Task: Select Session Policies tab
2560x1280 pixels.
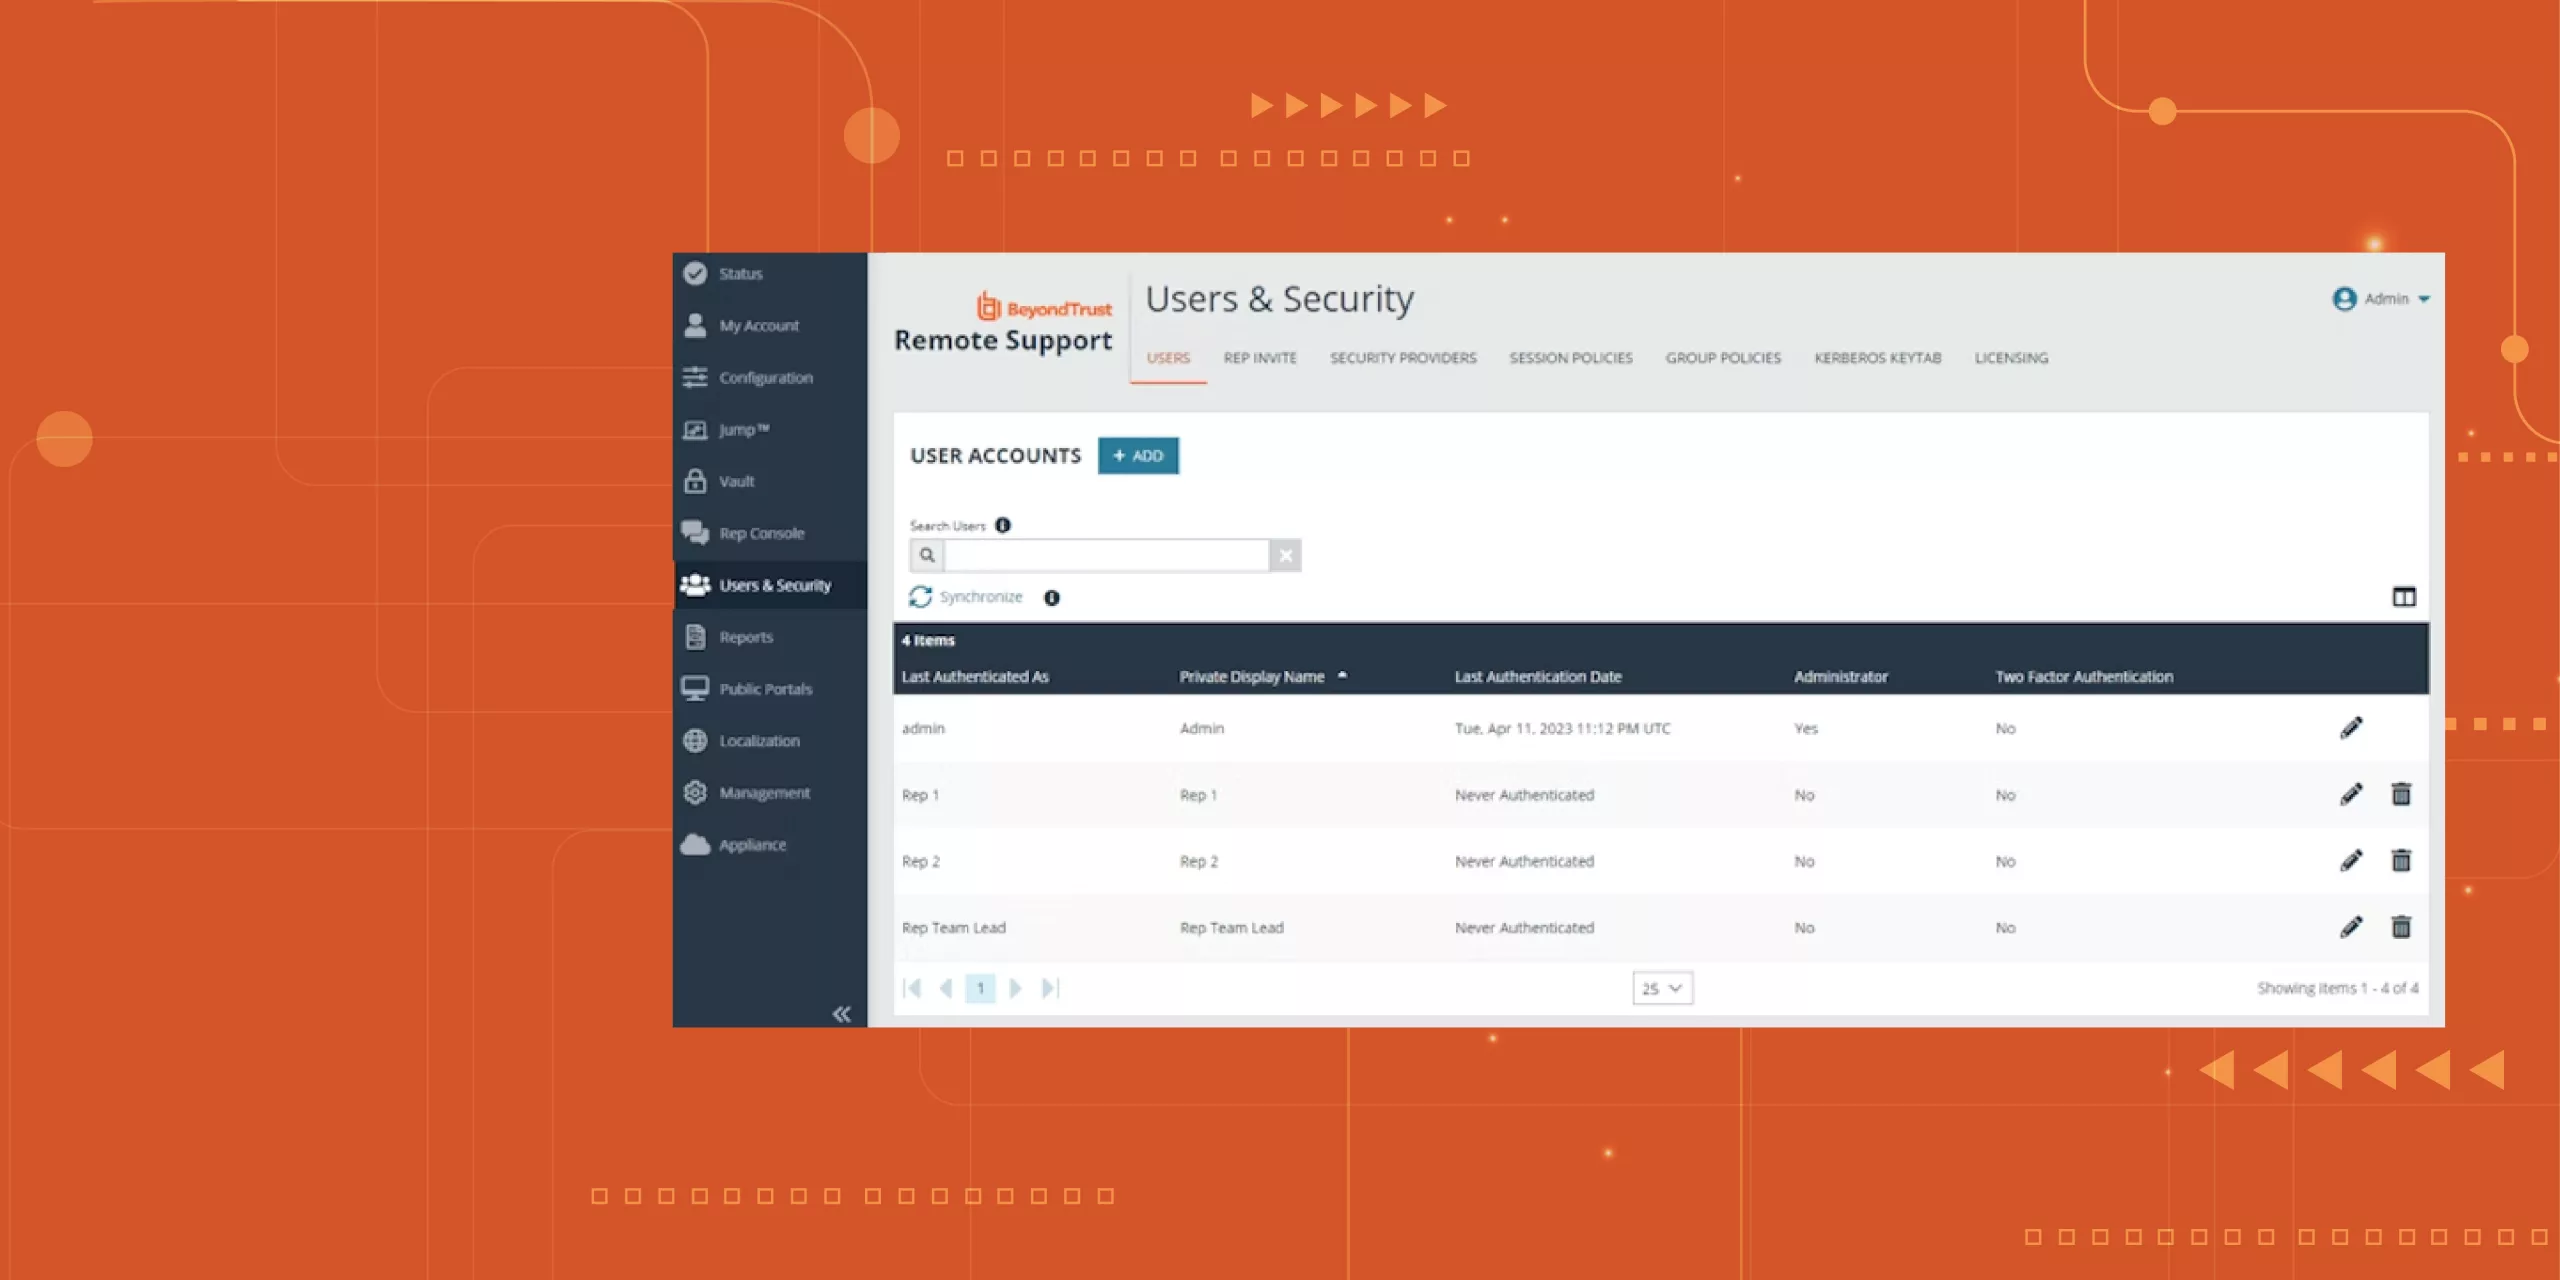Action: point(1571,358)
